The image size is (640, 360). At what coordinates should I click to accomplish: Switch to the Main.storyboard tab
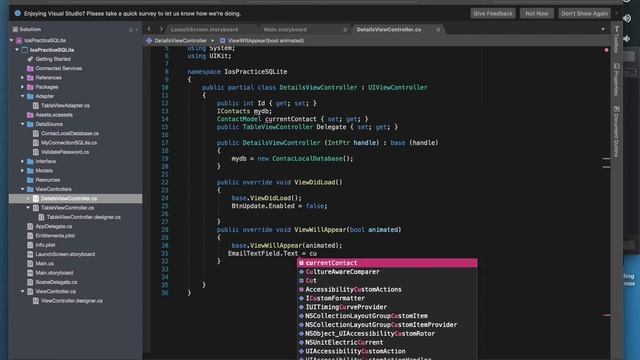point(285,29)
